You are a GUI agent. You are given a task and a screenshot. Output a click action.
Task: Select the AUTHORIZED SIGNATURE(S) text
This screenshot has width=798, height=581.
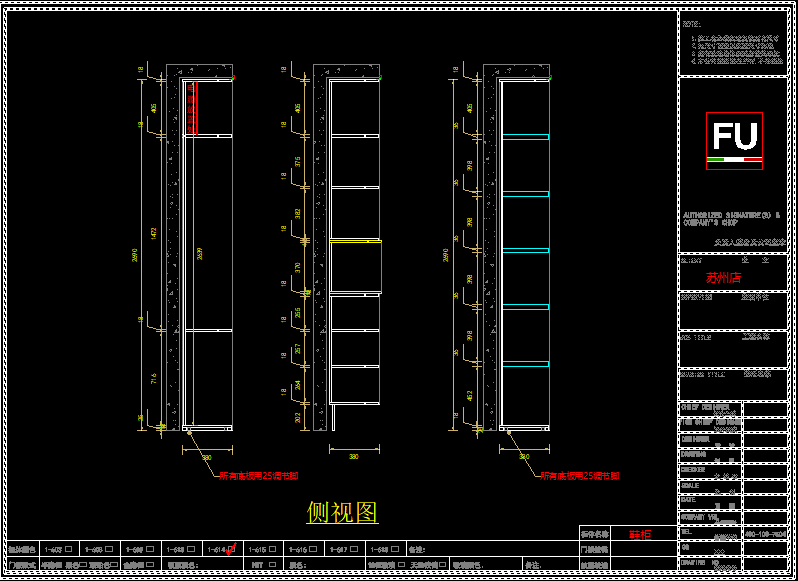click(731, 216)
